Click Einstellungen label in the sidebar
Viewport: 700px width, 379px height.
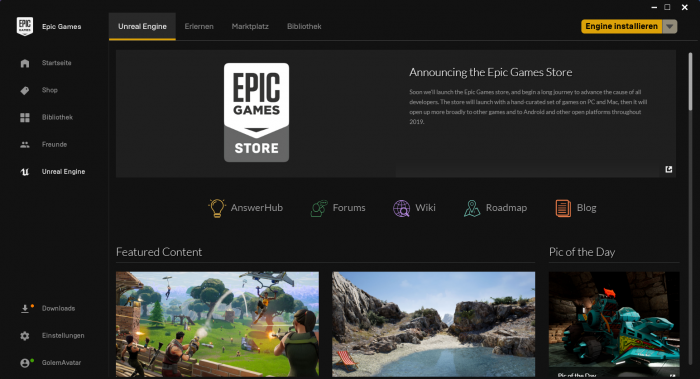pos(63,336)
